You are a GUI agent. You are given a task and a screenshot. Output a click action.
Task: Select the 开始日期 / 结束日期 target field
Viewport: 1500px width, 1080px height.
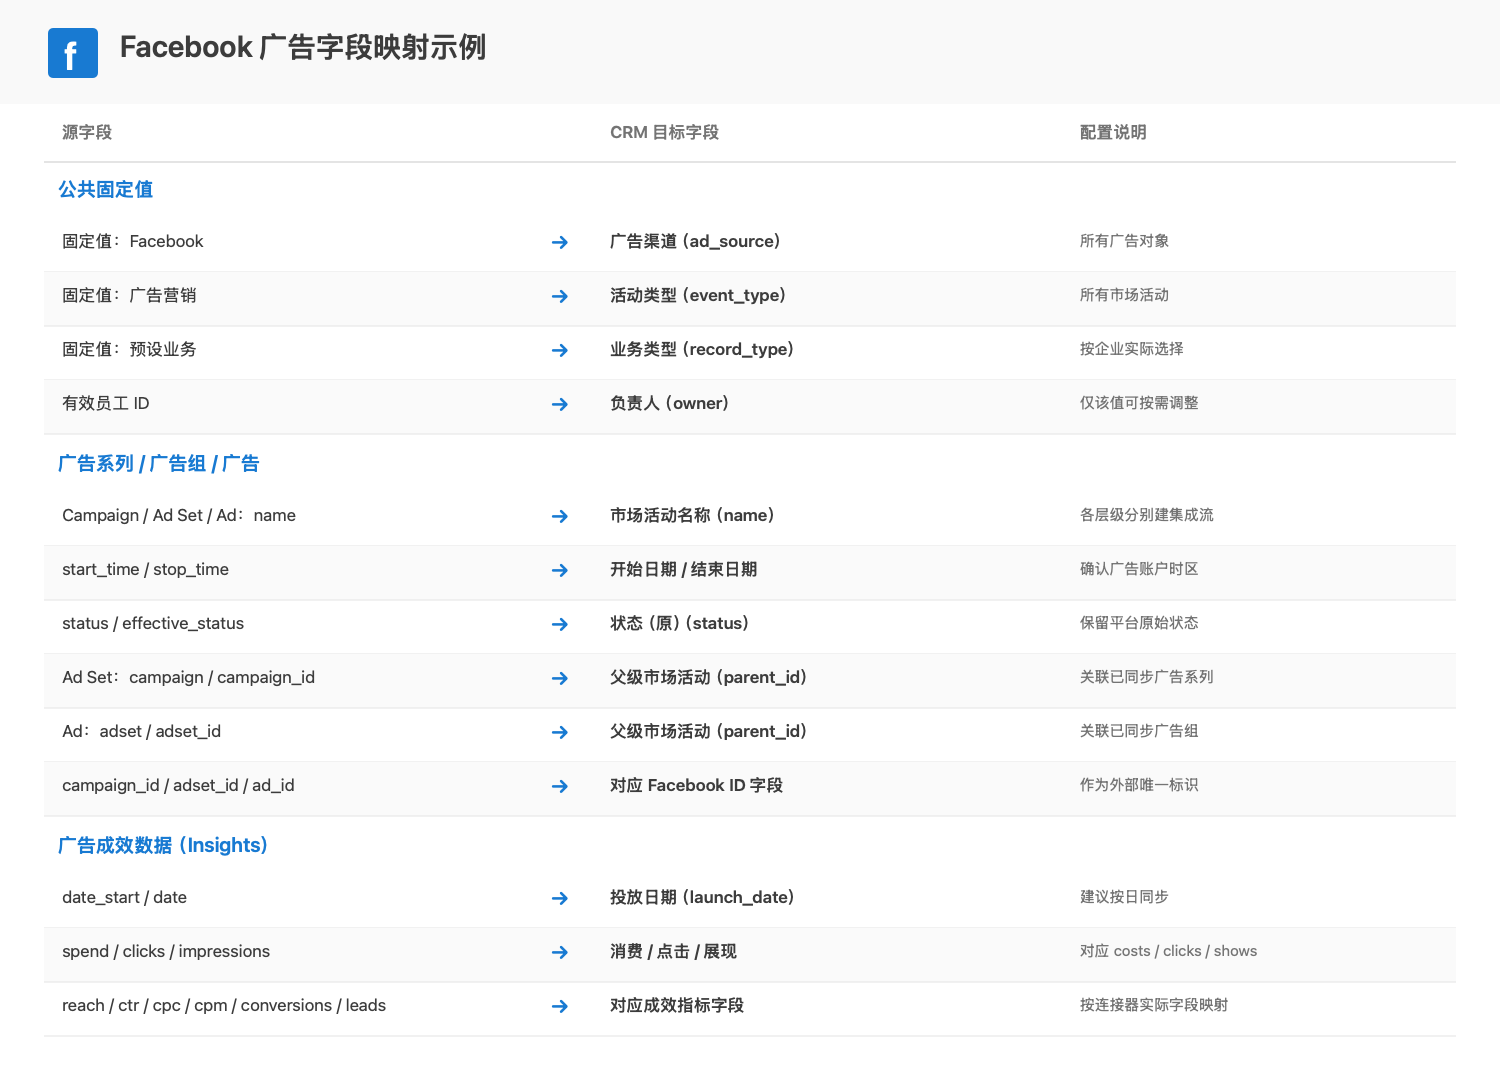(x=683, y=569)
